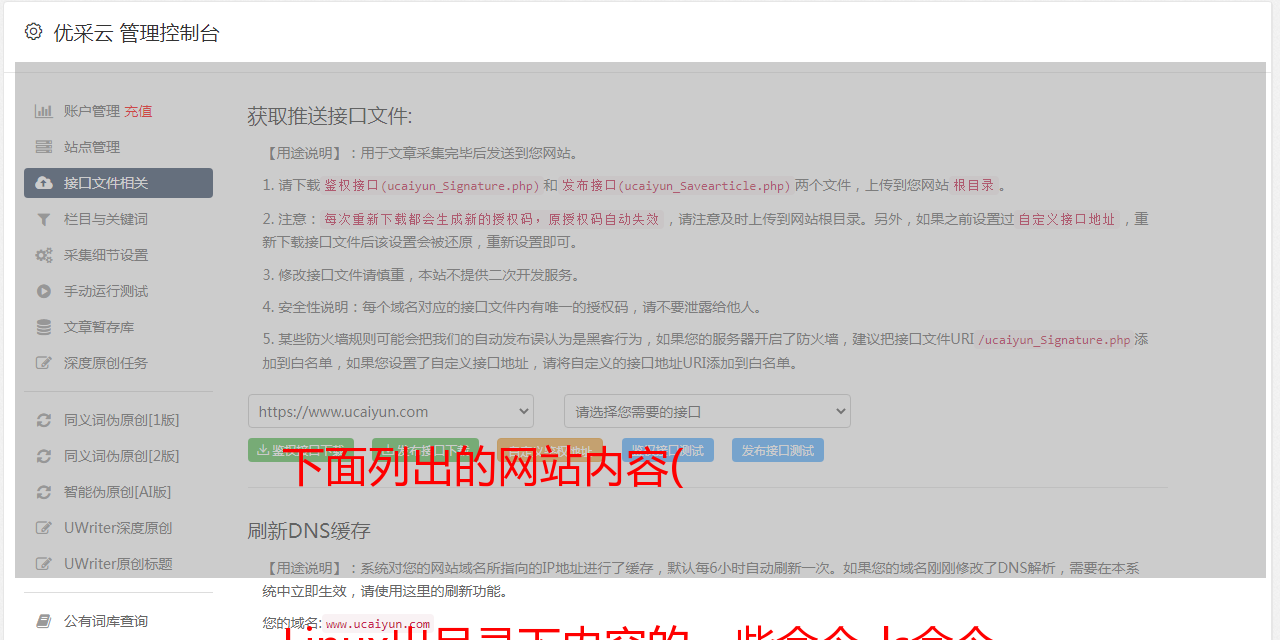
Task: Expand the 请选择您需要的接口 dropdown
Action: click(x=707, y=411)
